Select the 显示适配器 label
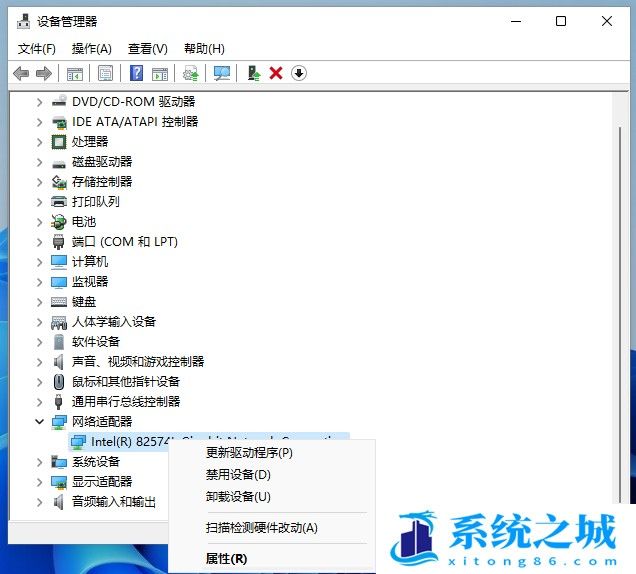 (x=102, y=482)
